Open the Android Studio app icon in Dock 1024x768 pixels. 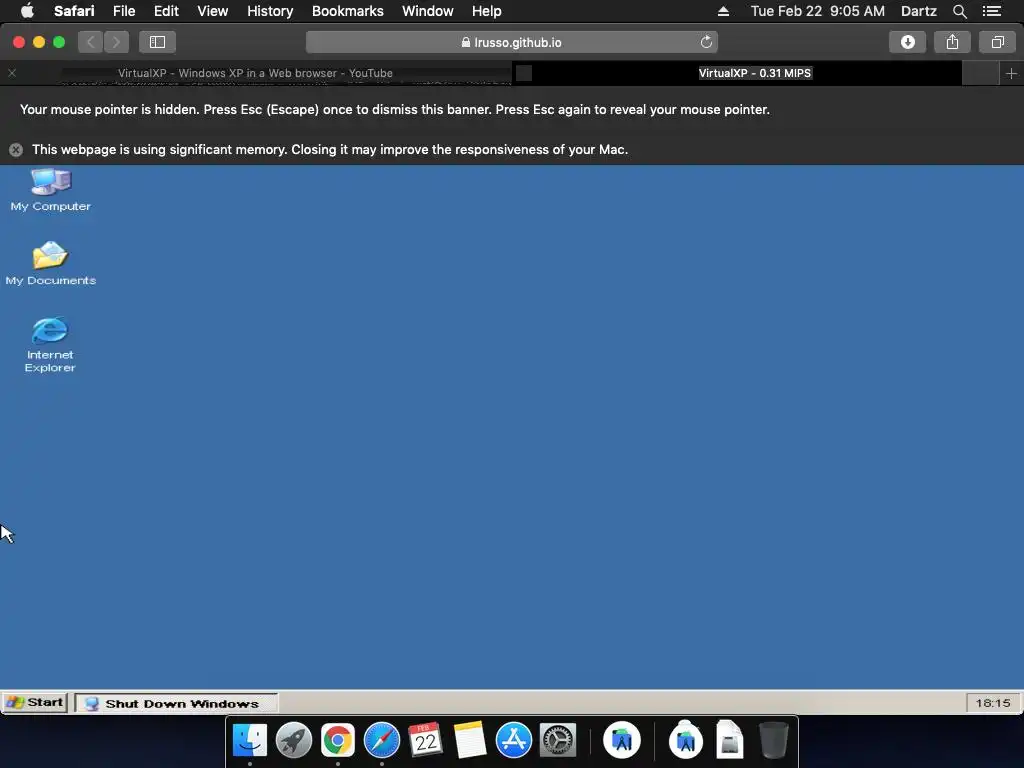pyautogui.click(x=622, y=740)
